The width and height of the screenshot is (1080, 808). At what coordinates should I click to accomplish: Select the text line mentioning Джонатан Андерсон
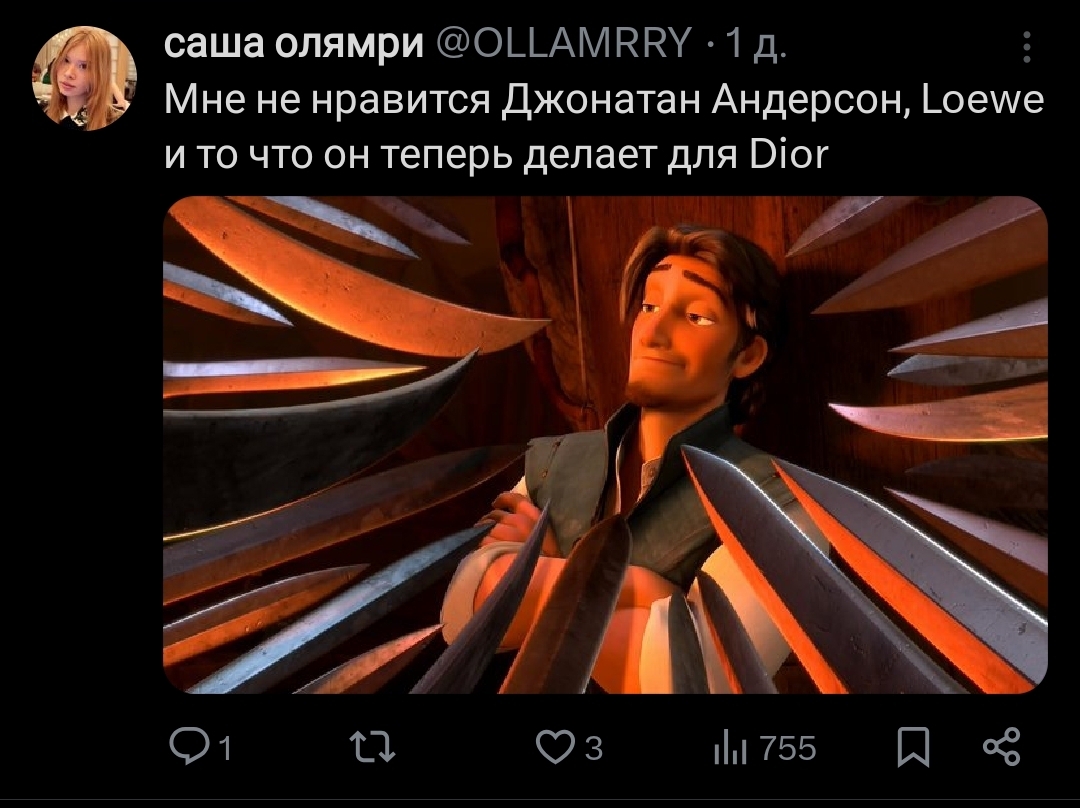tap(604, 101)
